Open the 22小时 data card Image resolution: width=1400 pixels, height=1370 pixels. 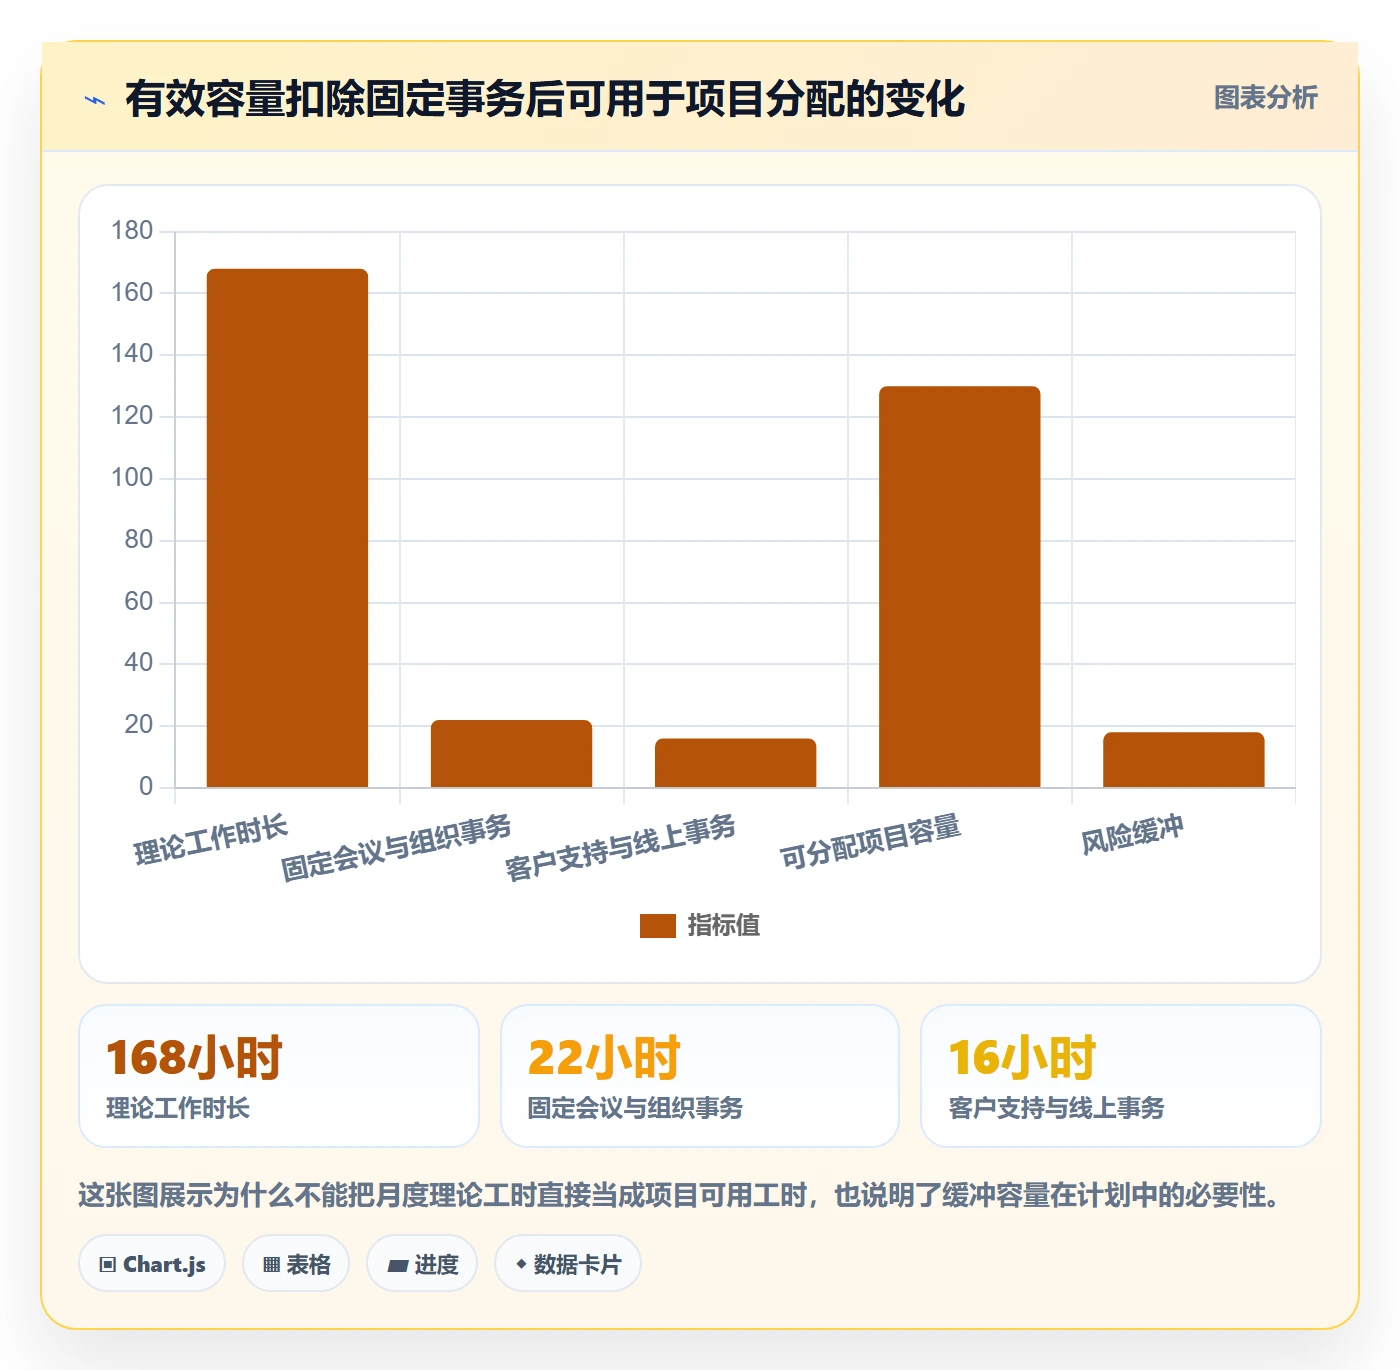click(x=700, y=1076)
